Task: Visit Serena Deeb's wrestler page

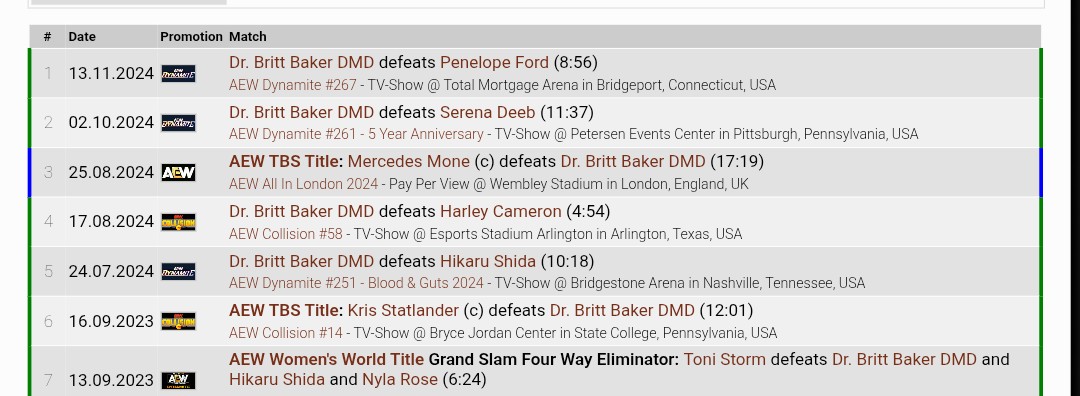Action: pyautogui.click(x=488, y=112)
